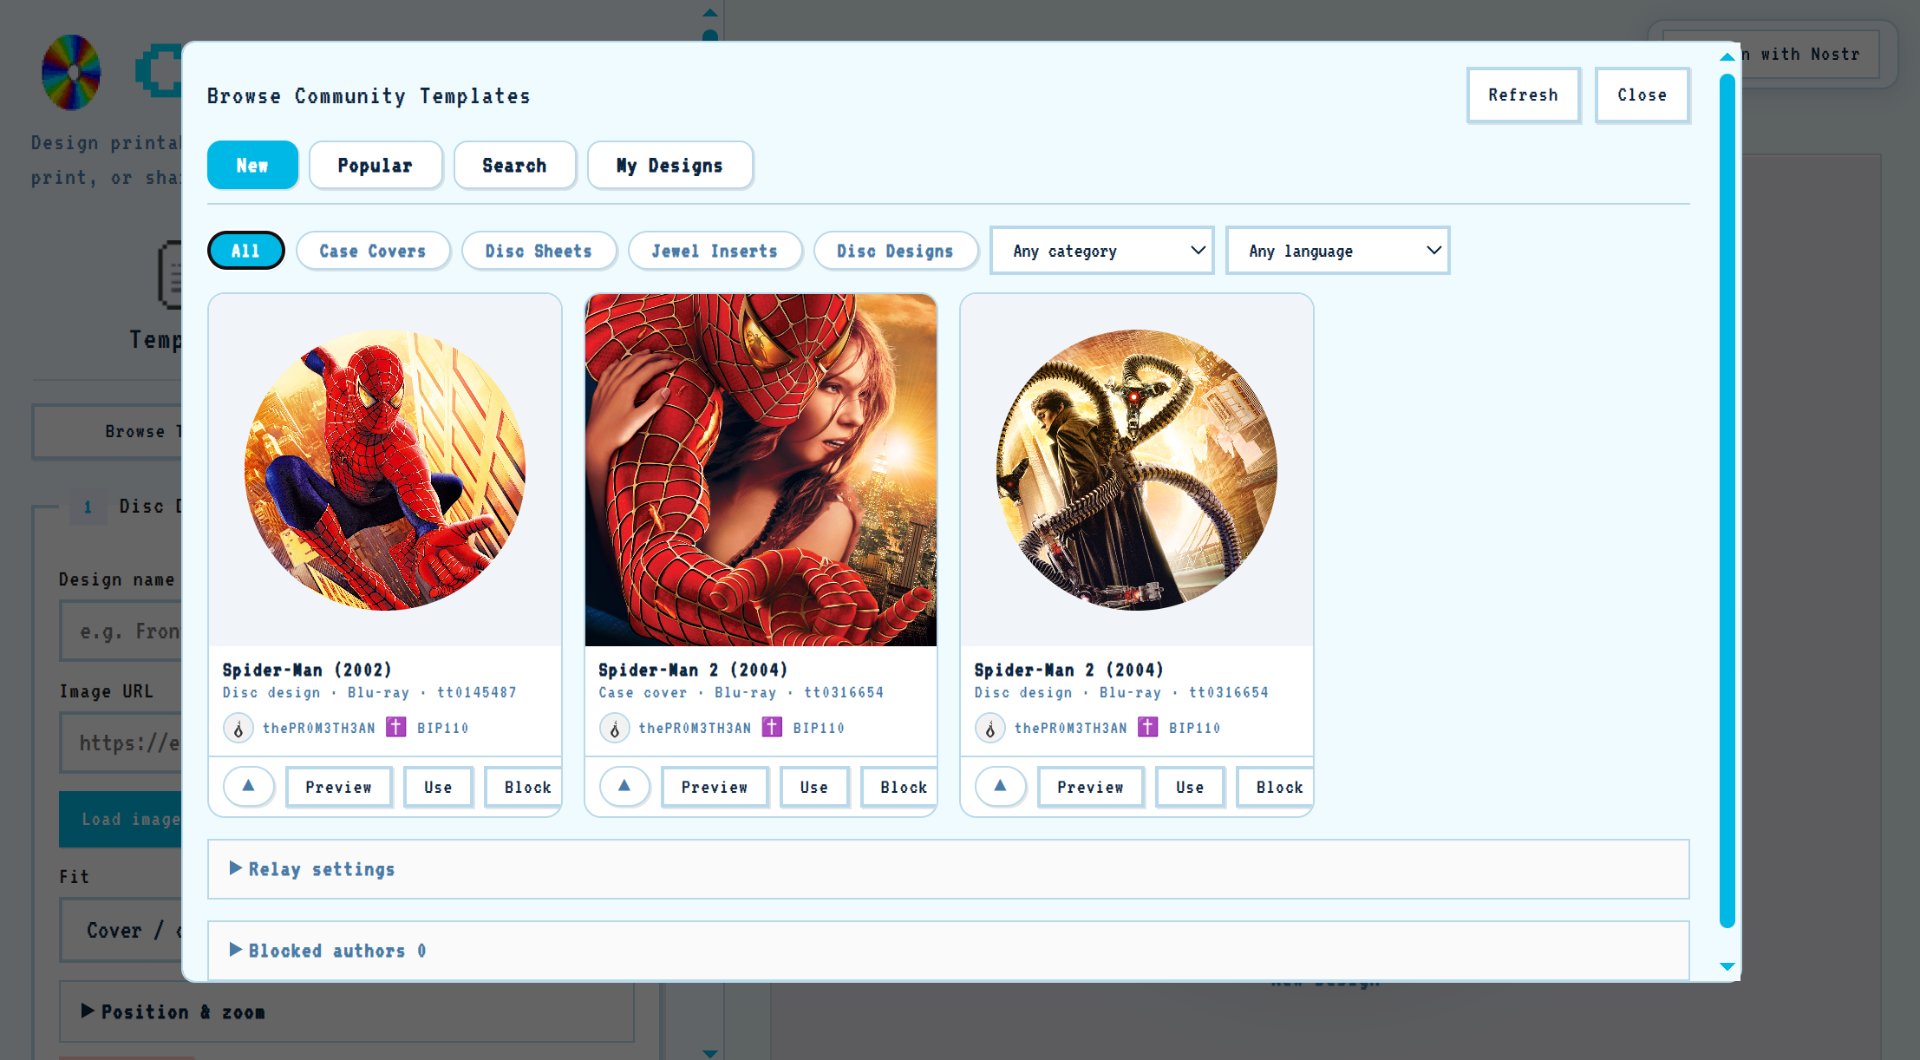Screen dimensions: 1920x1060
Task: Open the Spider-Man 2 case cover thumbnail
Action: click(x=761, y=470)
